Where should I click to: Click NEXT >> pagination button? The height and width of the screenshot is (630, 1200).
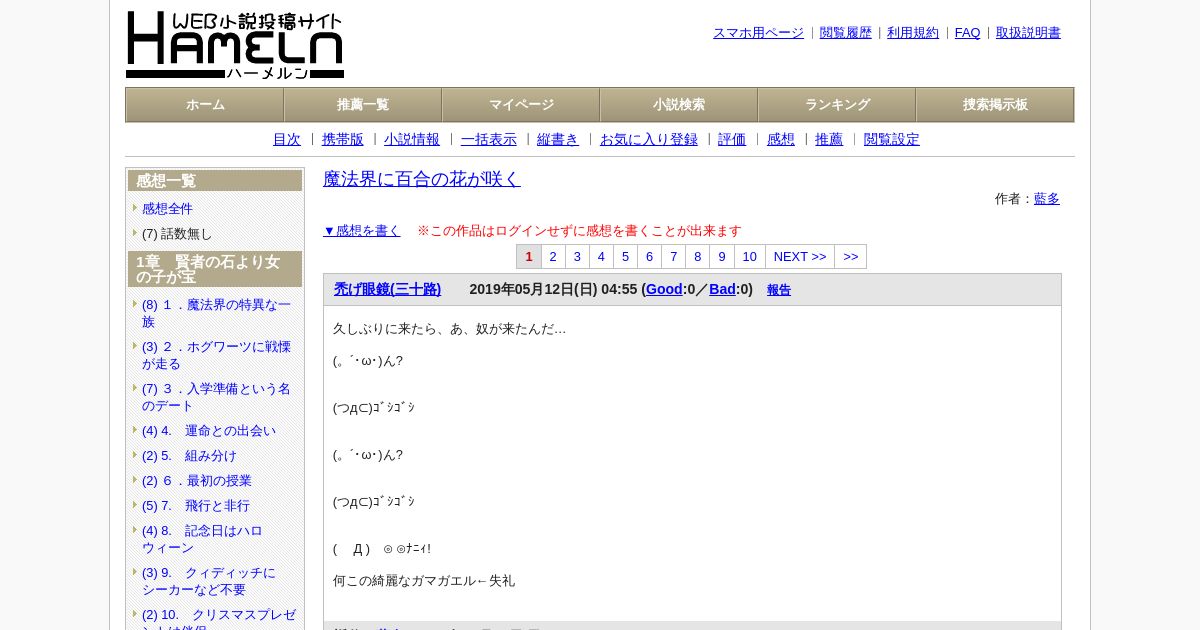click(800, 257)
